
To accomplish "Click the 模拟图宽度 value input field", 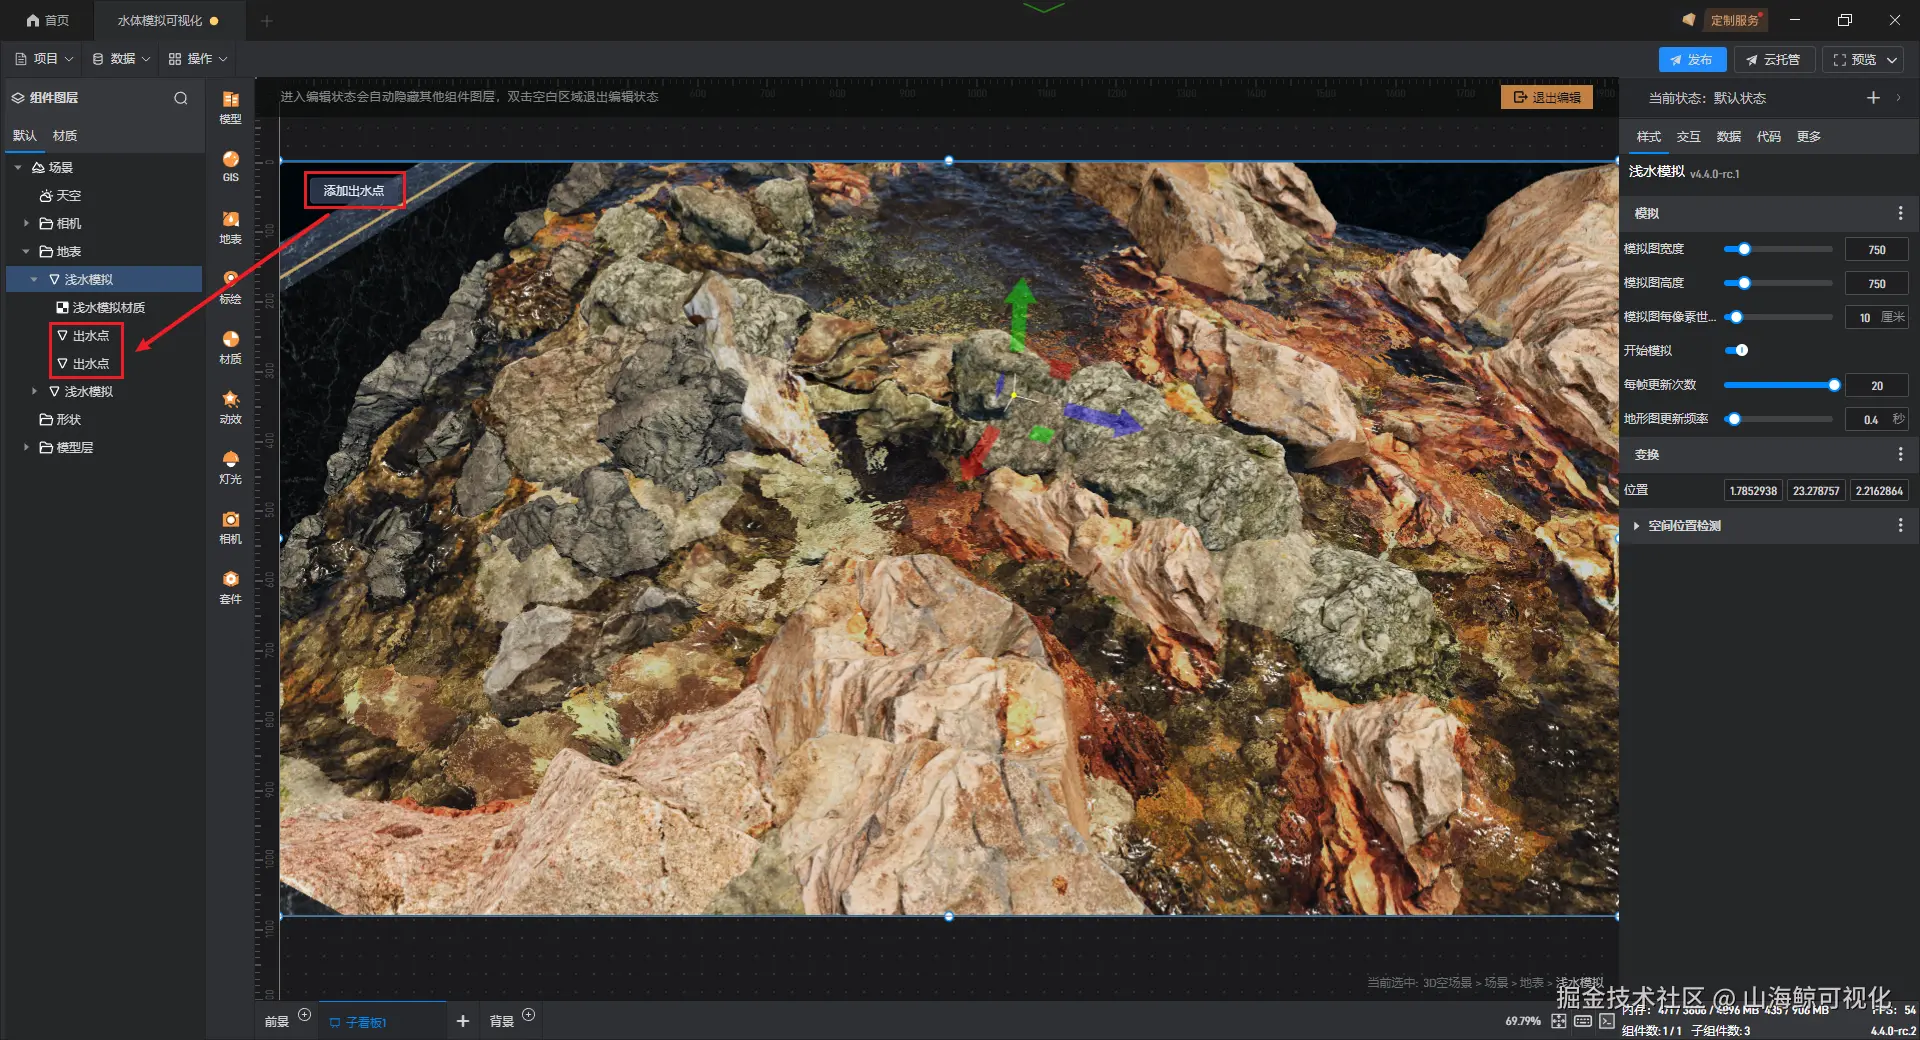I will pyautogui.click(x=1876, y=250).
